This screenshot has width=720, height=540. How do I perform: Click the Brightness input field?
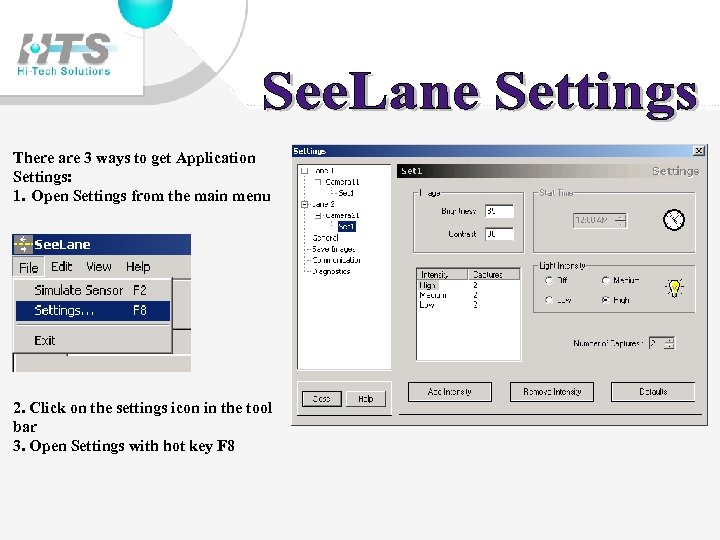click(x=499, y=211)
